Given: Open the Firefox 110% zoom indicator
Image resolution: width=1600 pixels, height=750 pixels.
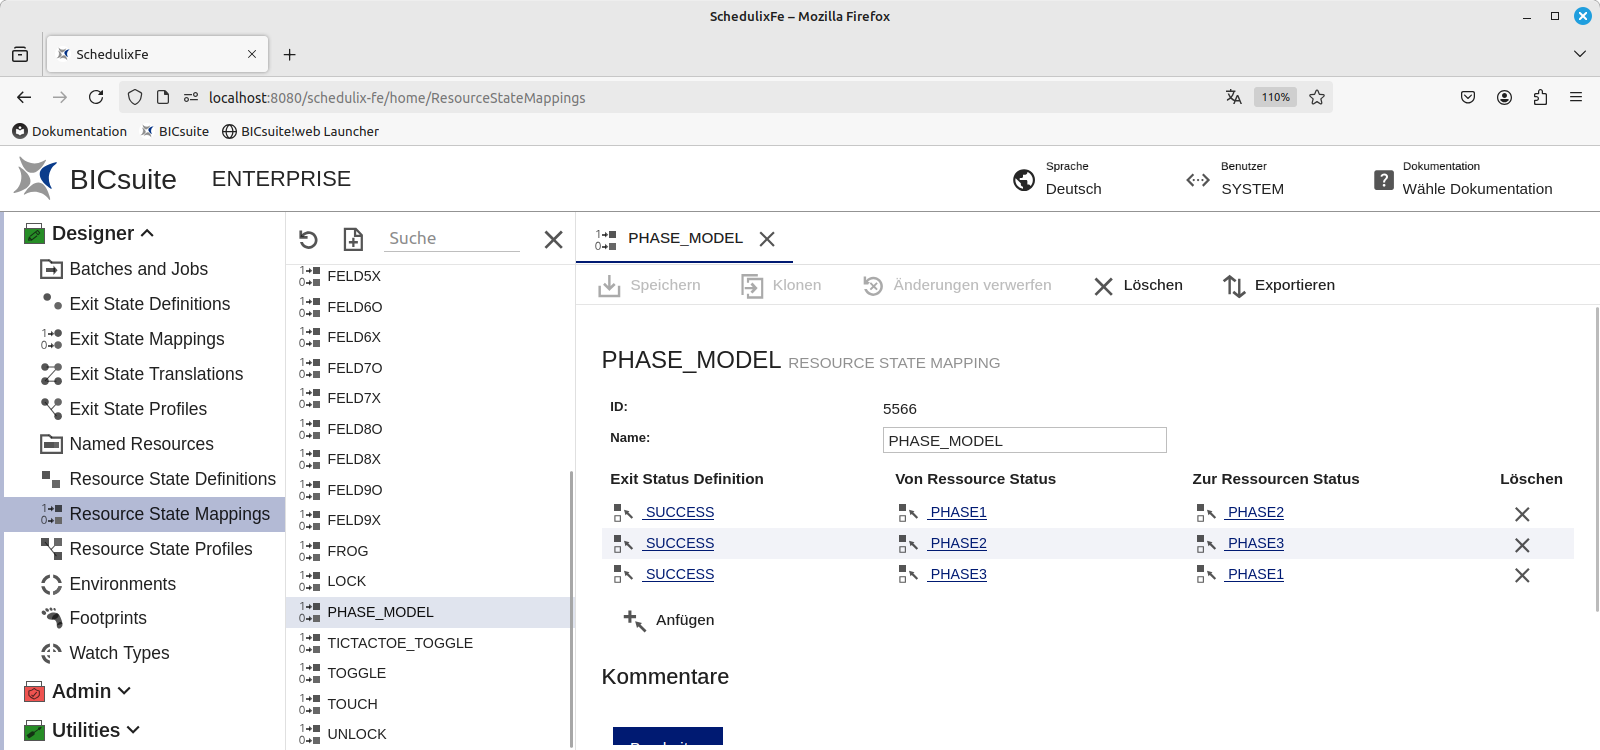Looking at the screenshot, I should click(1275, 97).
